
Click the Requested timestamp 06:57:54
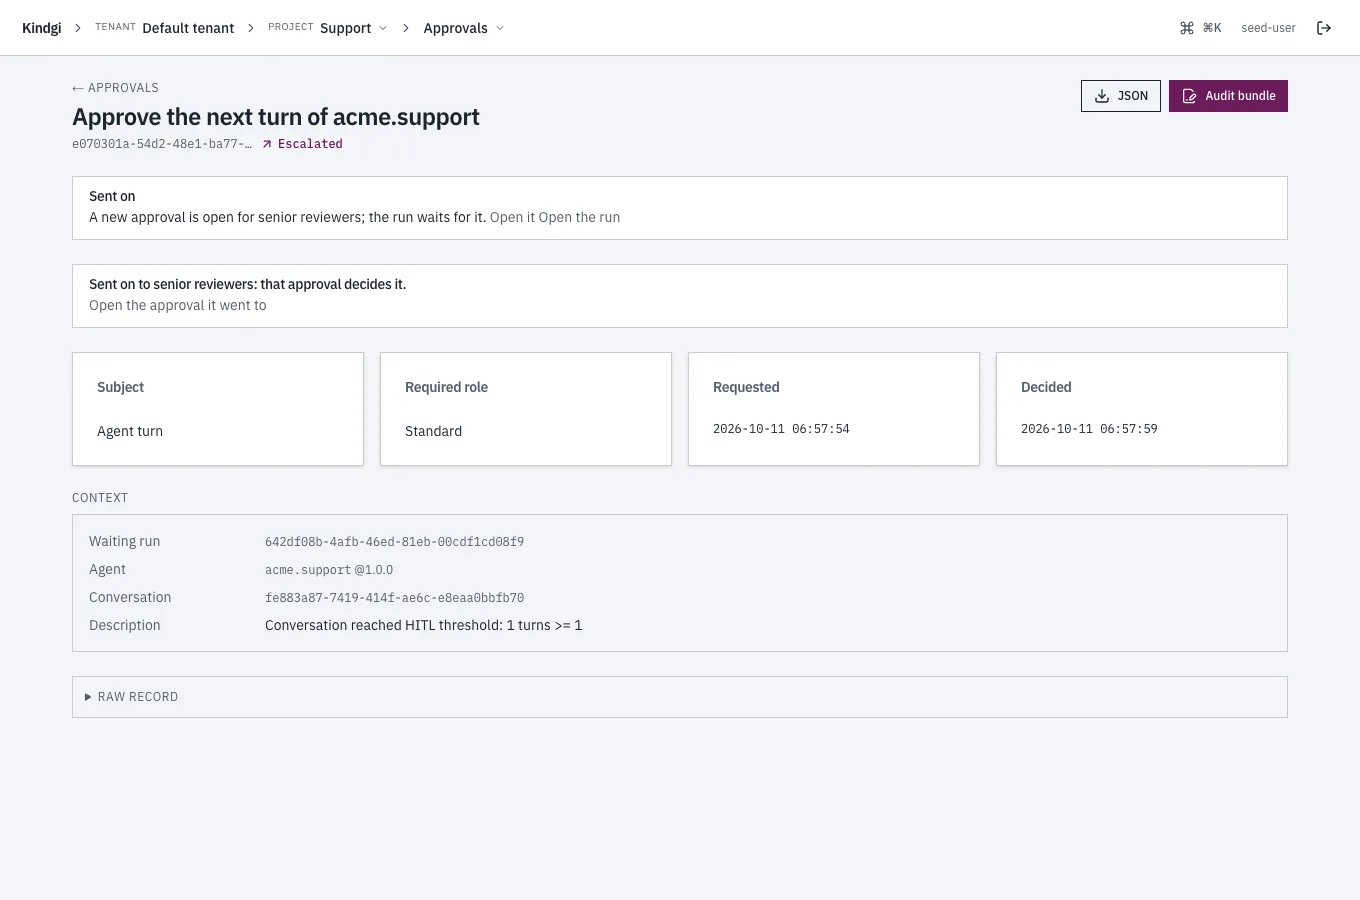tap(781, 429)
